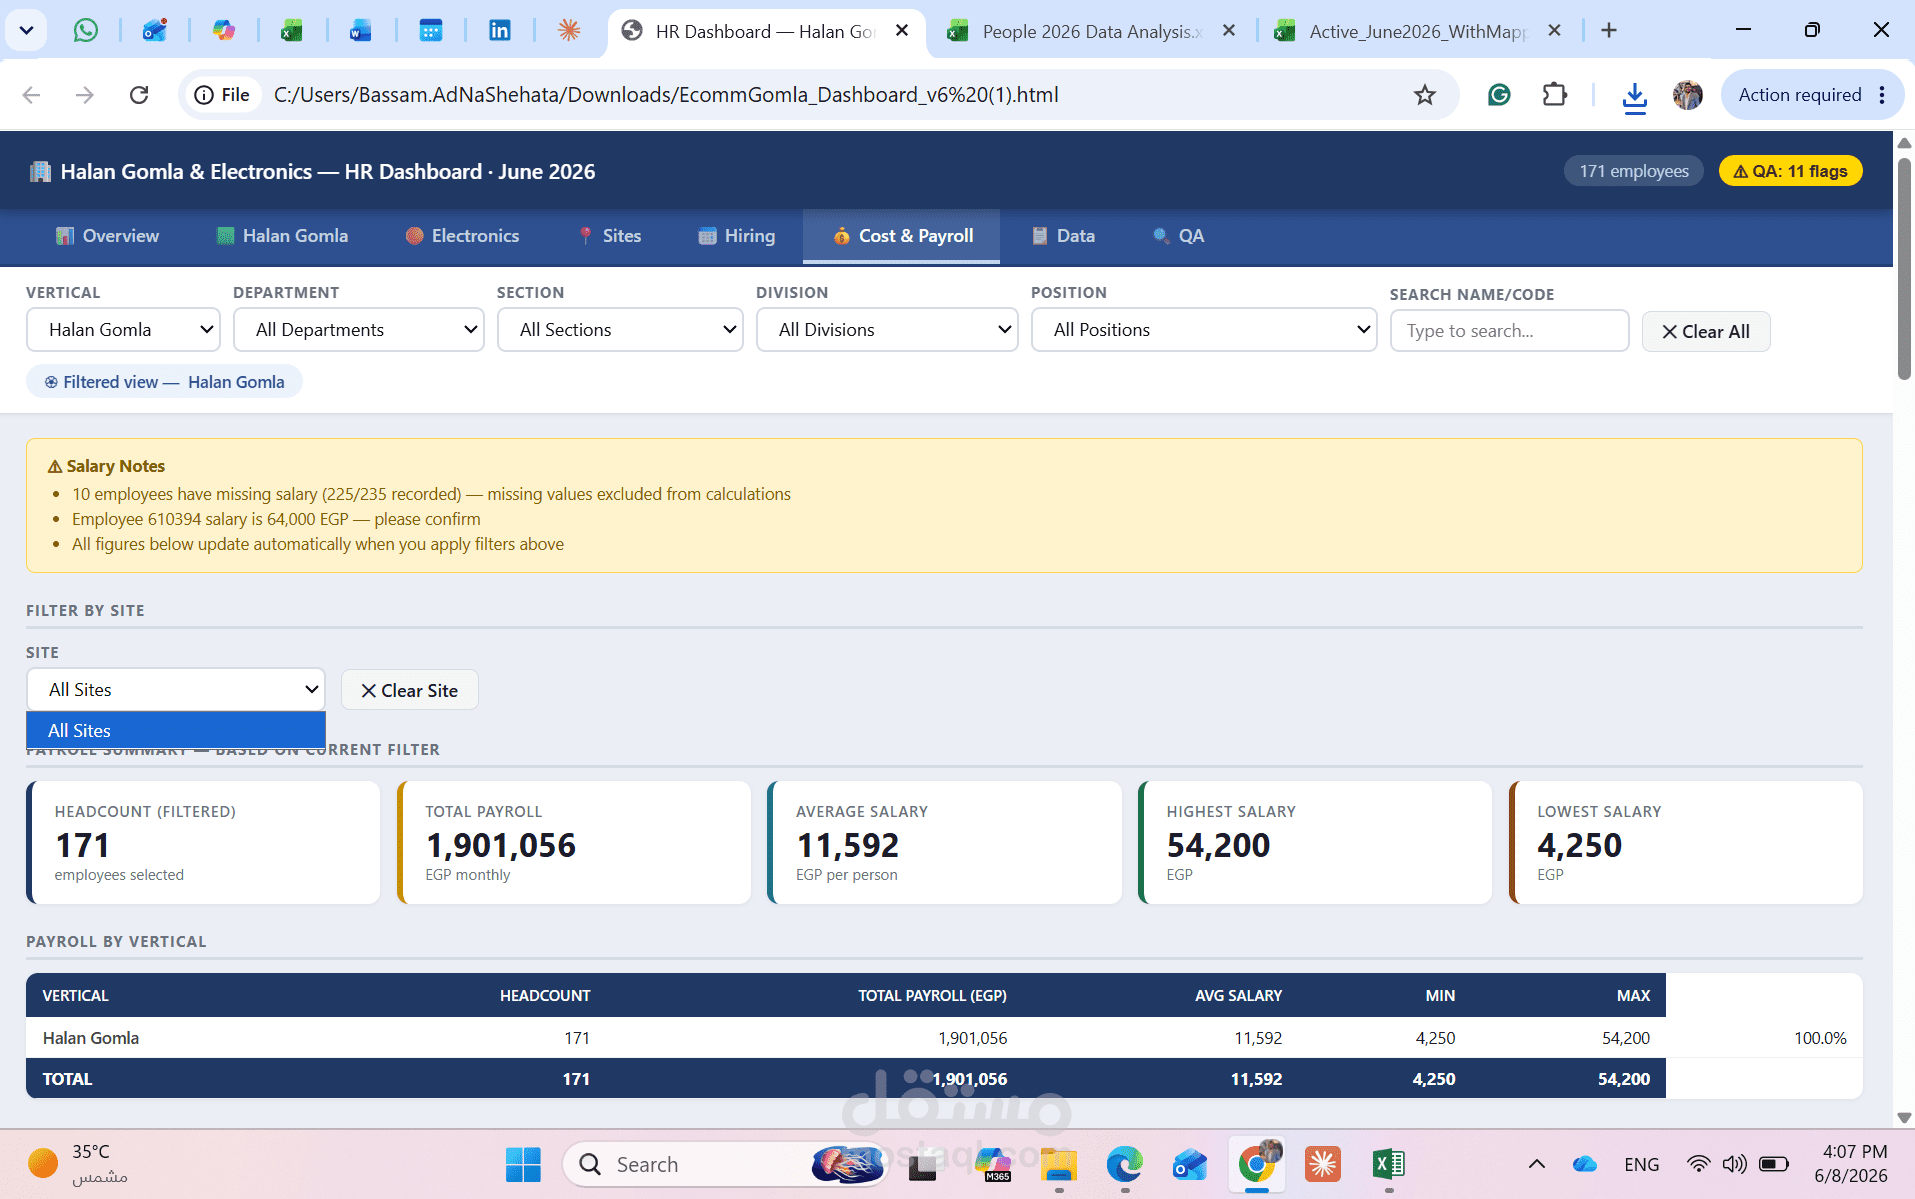Open the LinkedIn pinned tab

coord(499,31)
